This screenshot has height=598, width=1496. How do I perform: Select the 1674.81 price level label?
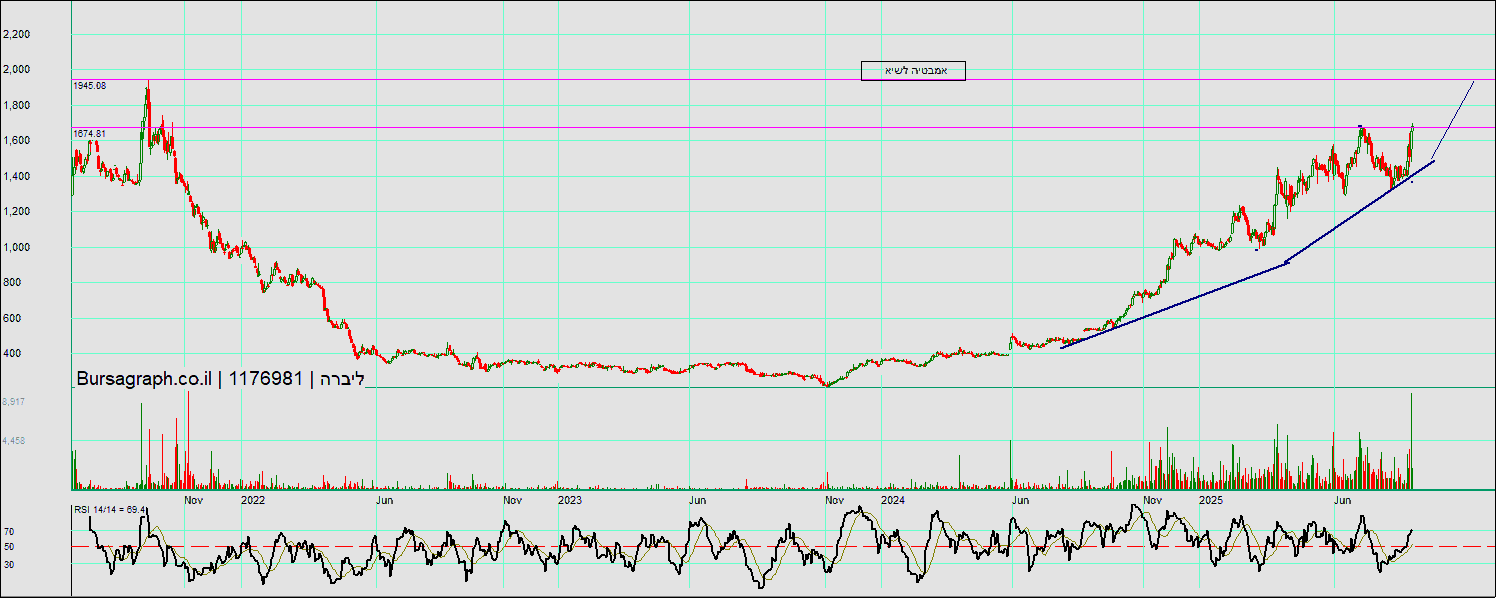[x=90, y=133]
